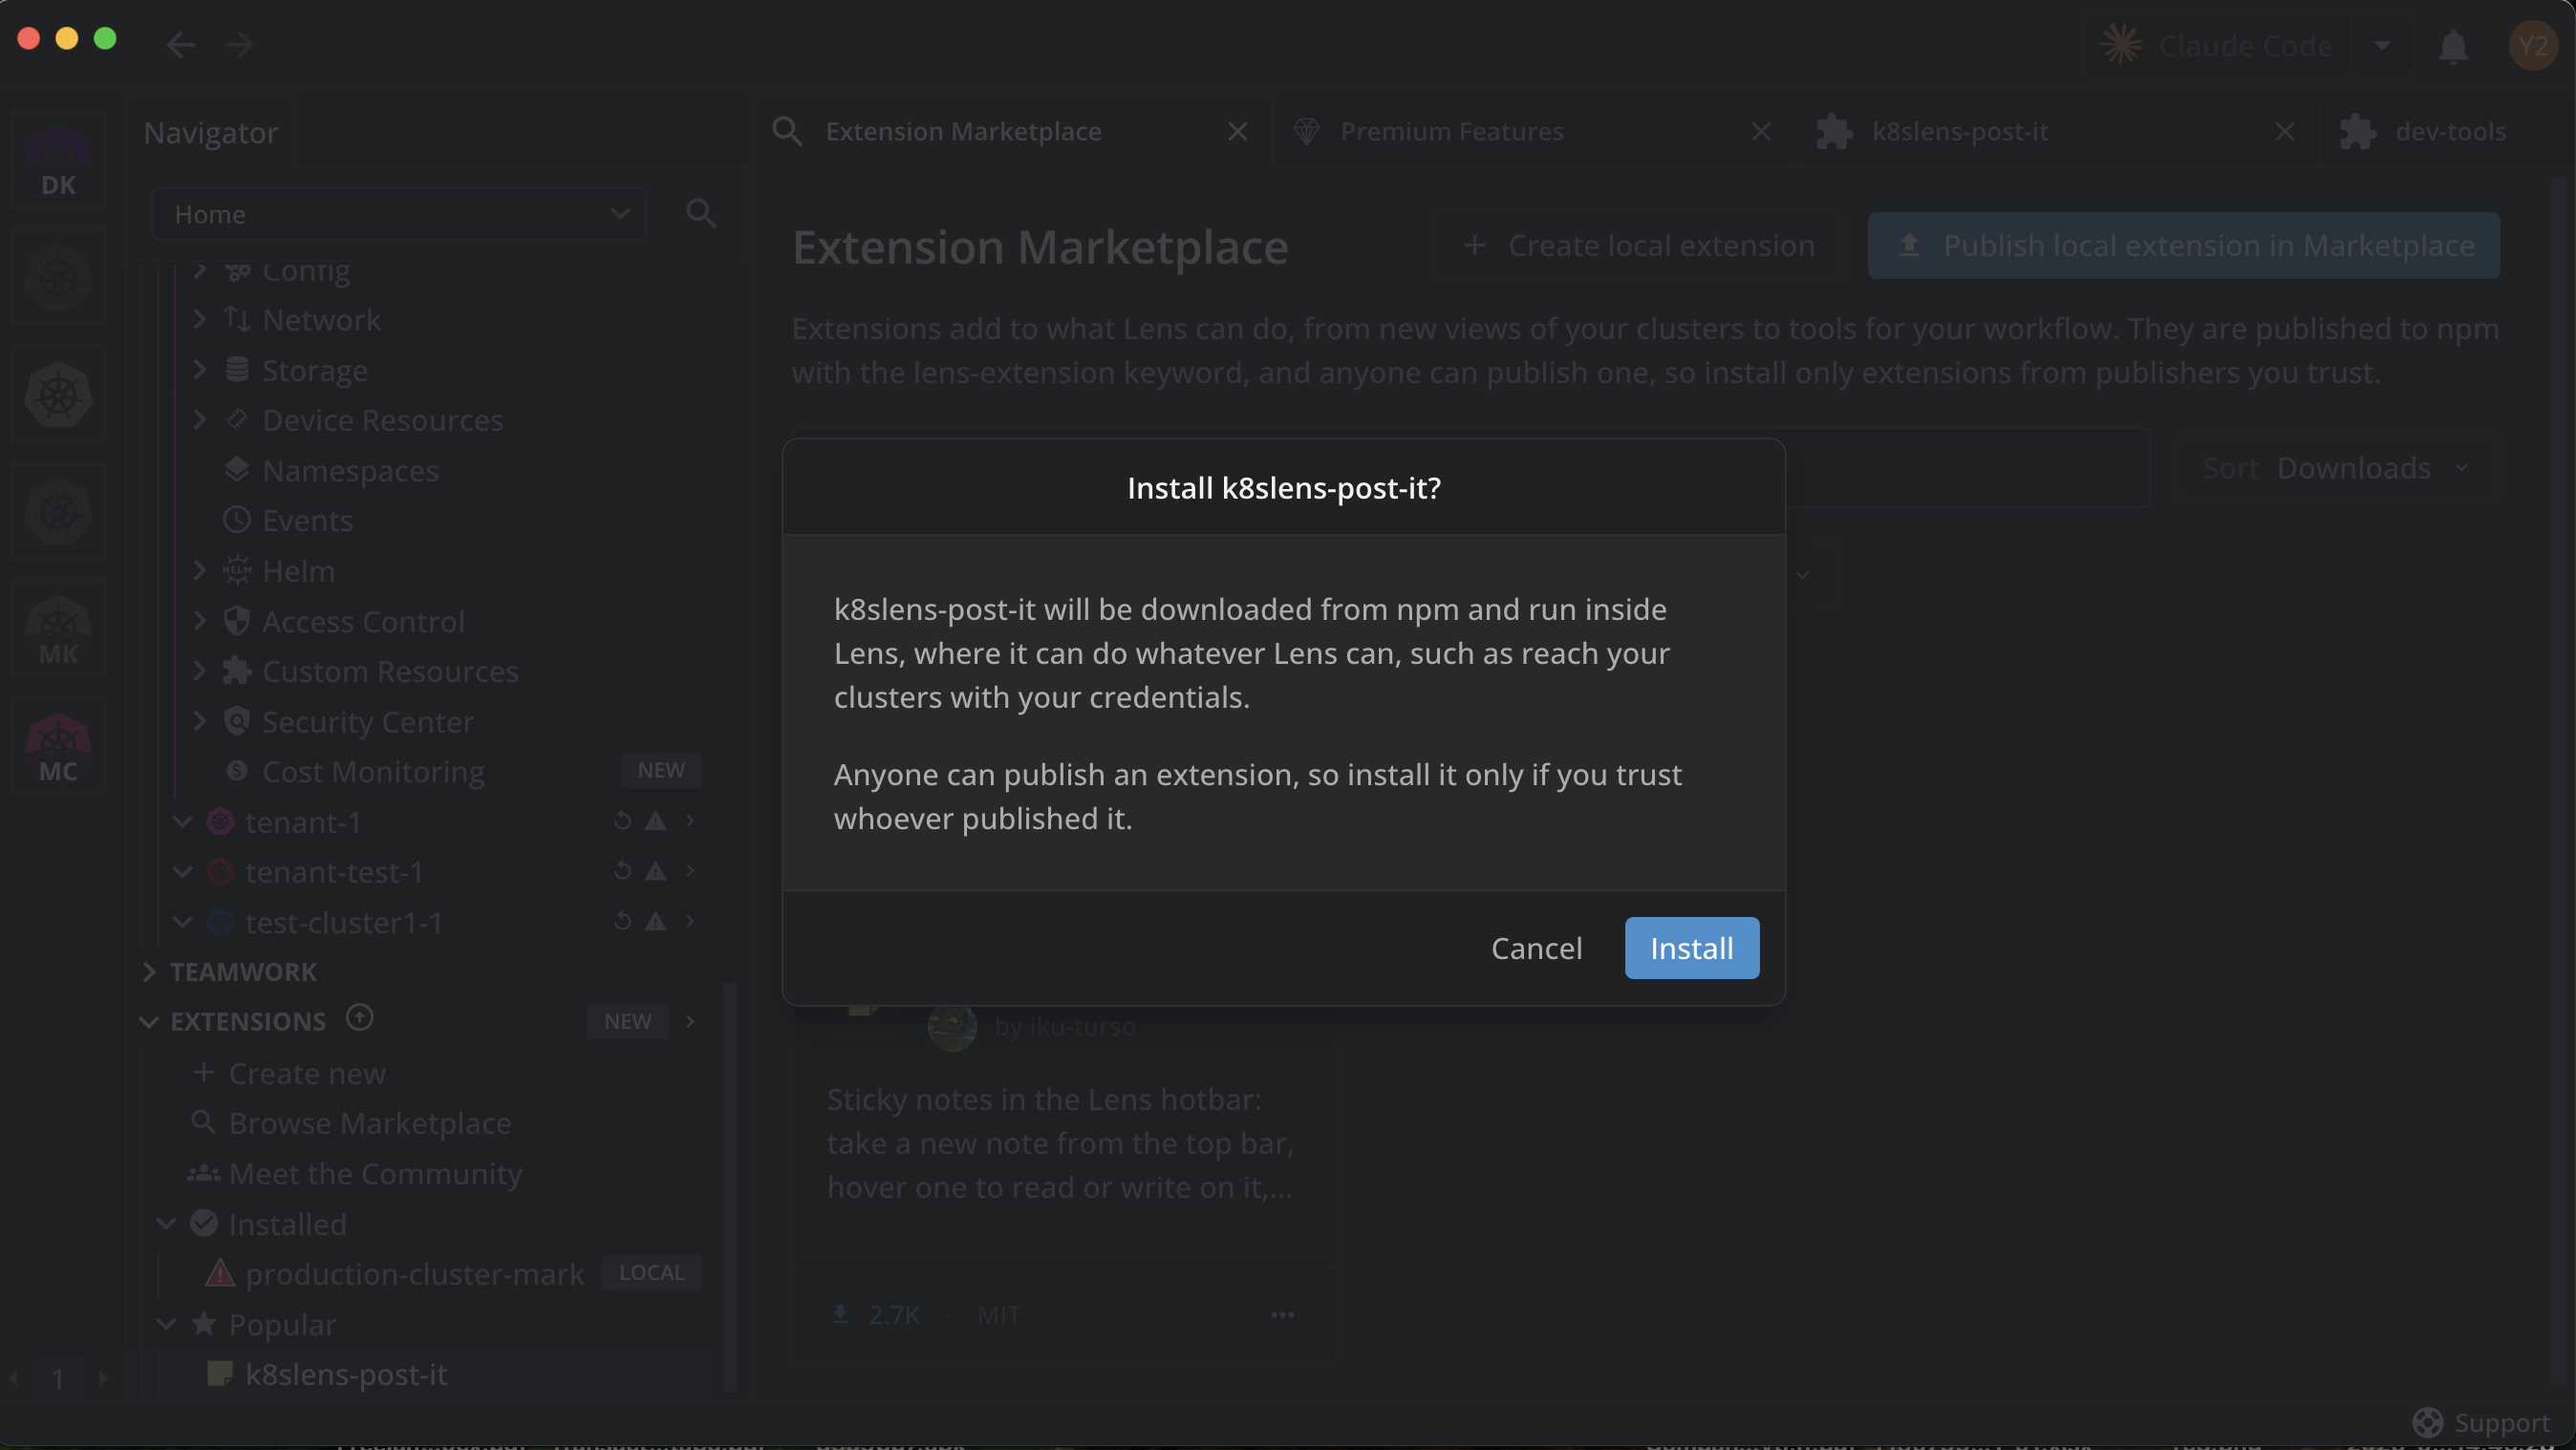
Task: Click the 2.7K downloads count
Action: click(893, 1314)
